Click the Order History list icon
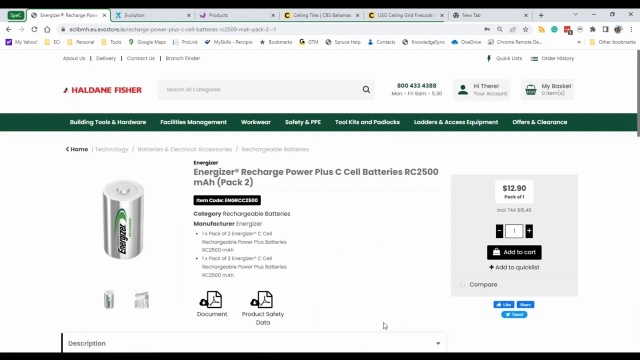640x360 pixels. pos(534,59)
